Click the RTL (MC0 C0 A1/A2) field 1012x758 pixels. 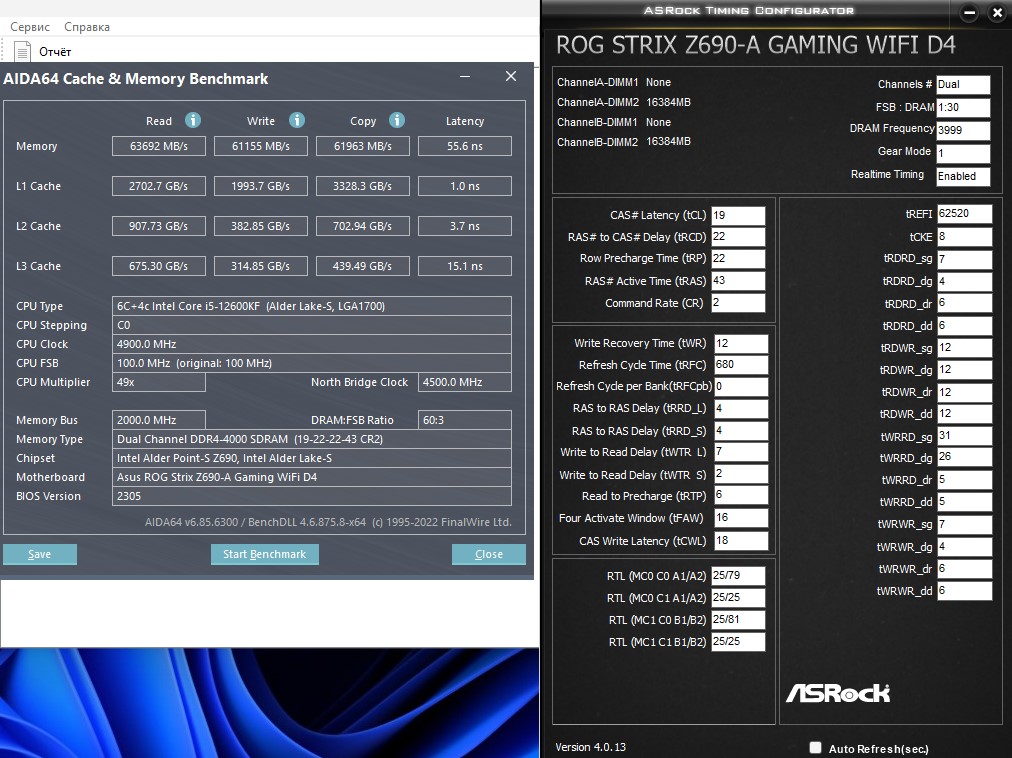(738, 576)
